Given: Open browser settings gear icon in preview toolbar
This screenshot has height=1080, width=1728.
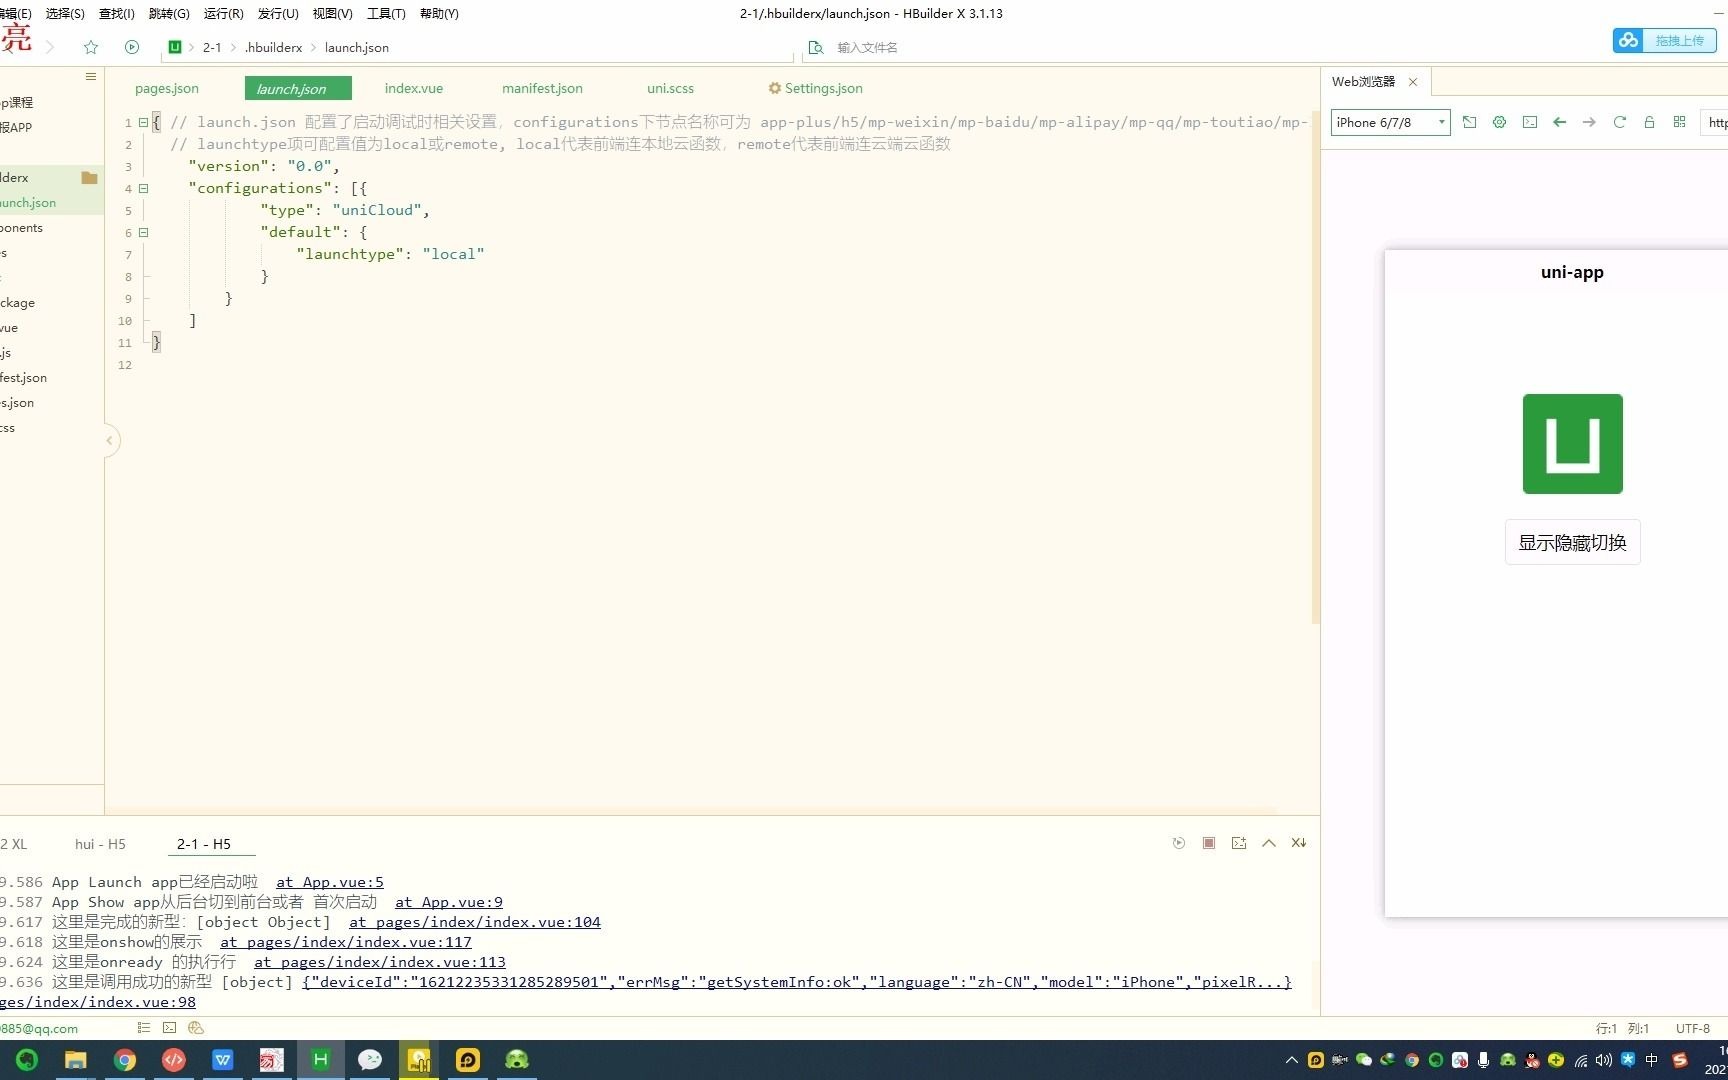Looking at the screenshot, I should [1499, 122].
